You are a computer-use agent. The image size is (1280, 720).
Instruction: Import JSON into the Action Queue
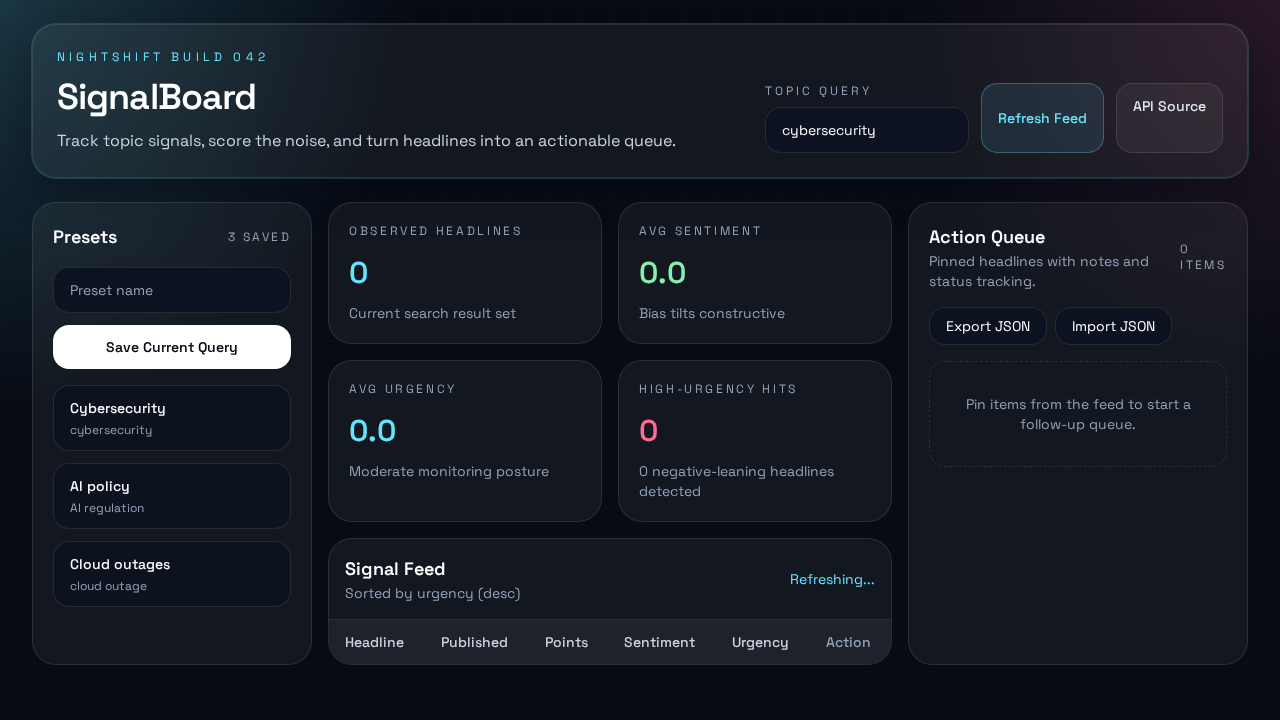tap(1113, 325)
